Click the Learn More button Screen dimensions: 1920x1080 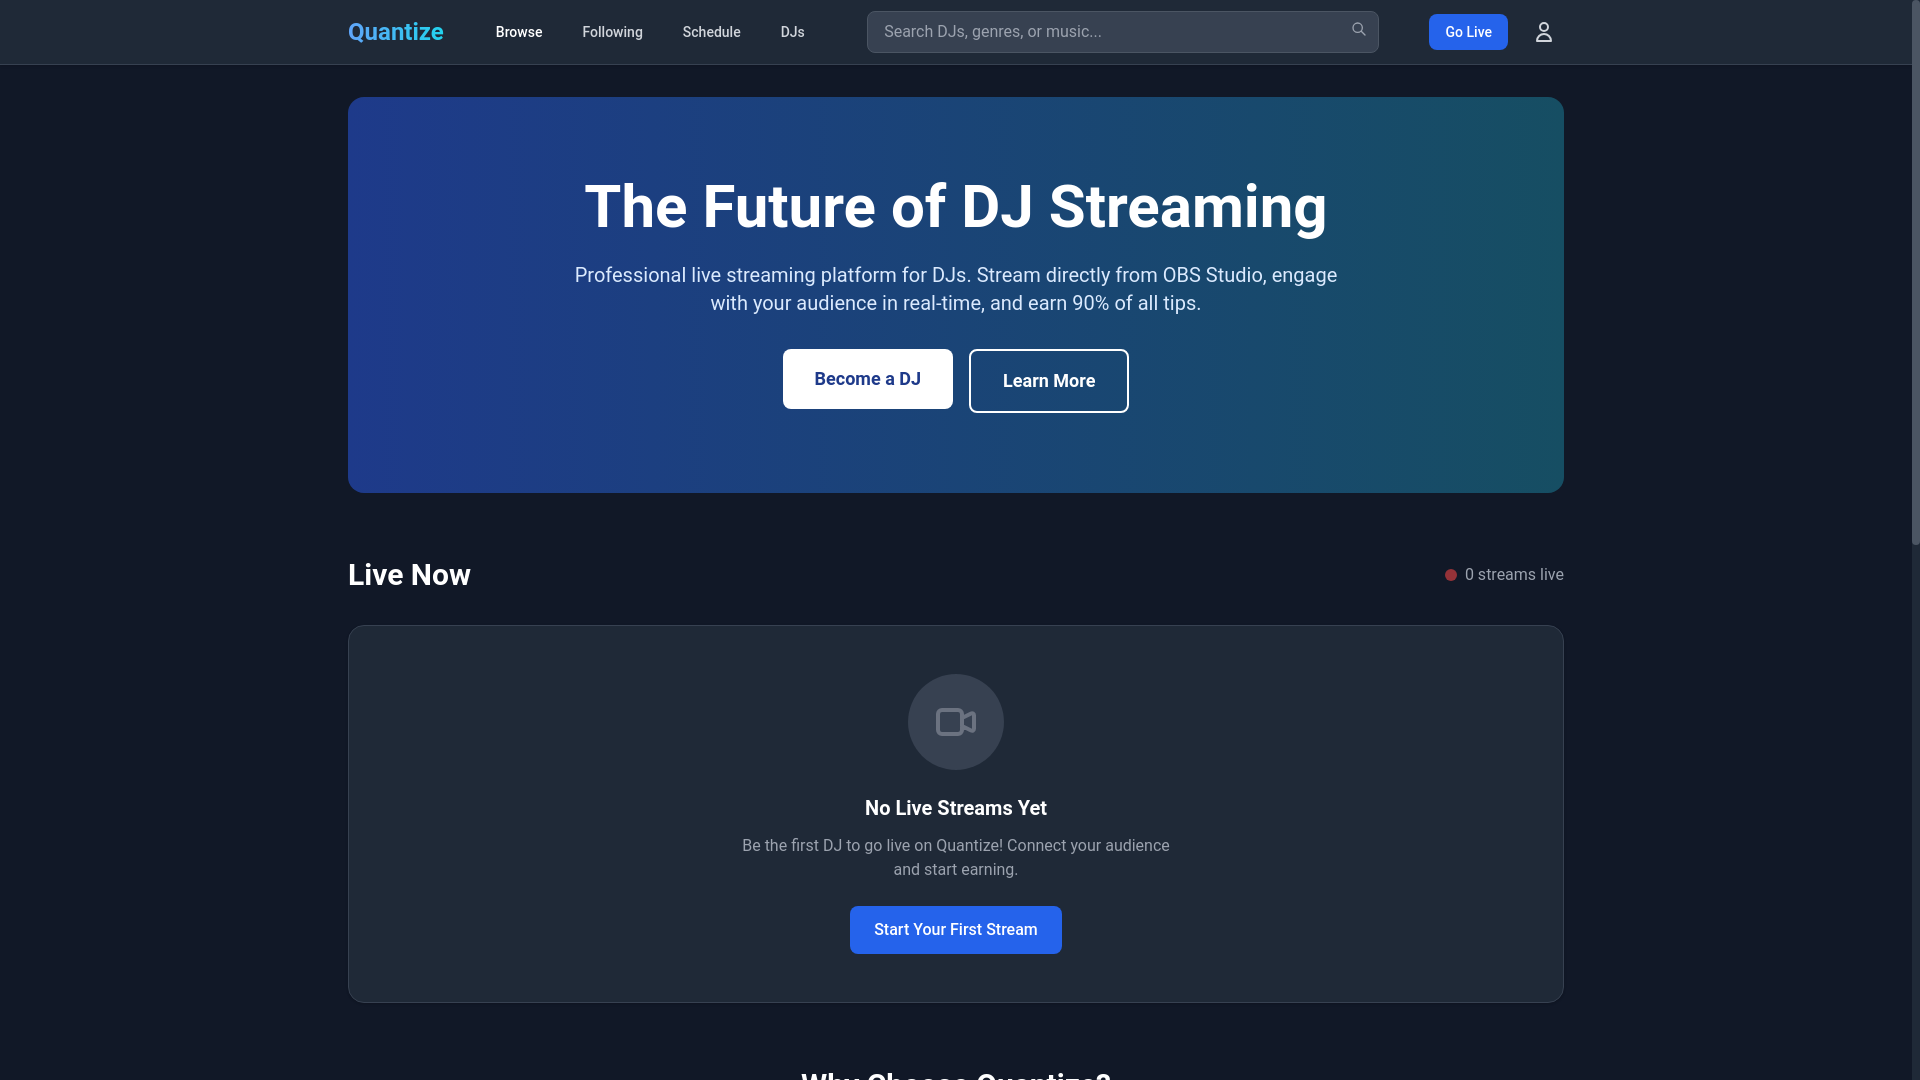(1049, 381)
